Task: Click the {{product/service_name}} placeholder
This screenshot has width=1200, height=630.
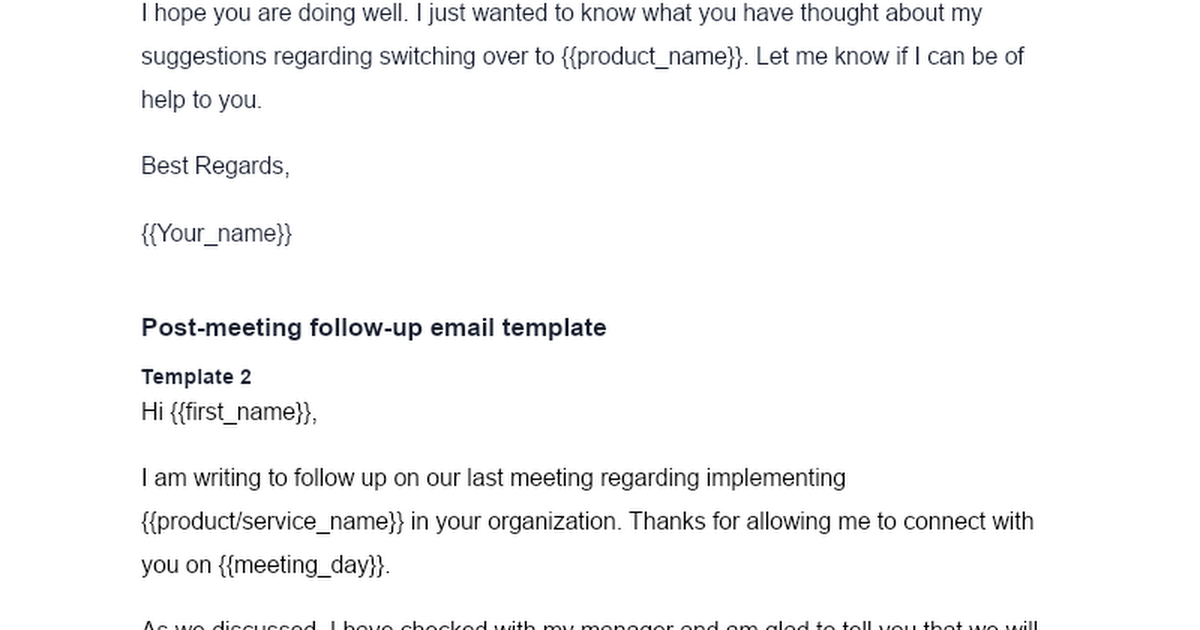Action: [x=273, y=522]
